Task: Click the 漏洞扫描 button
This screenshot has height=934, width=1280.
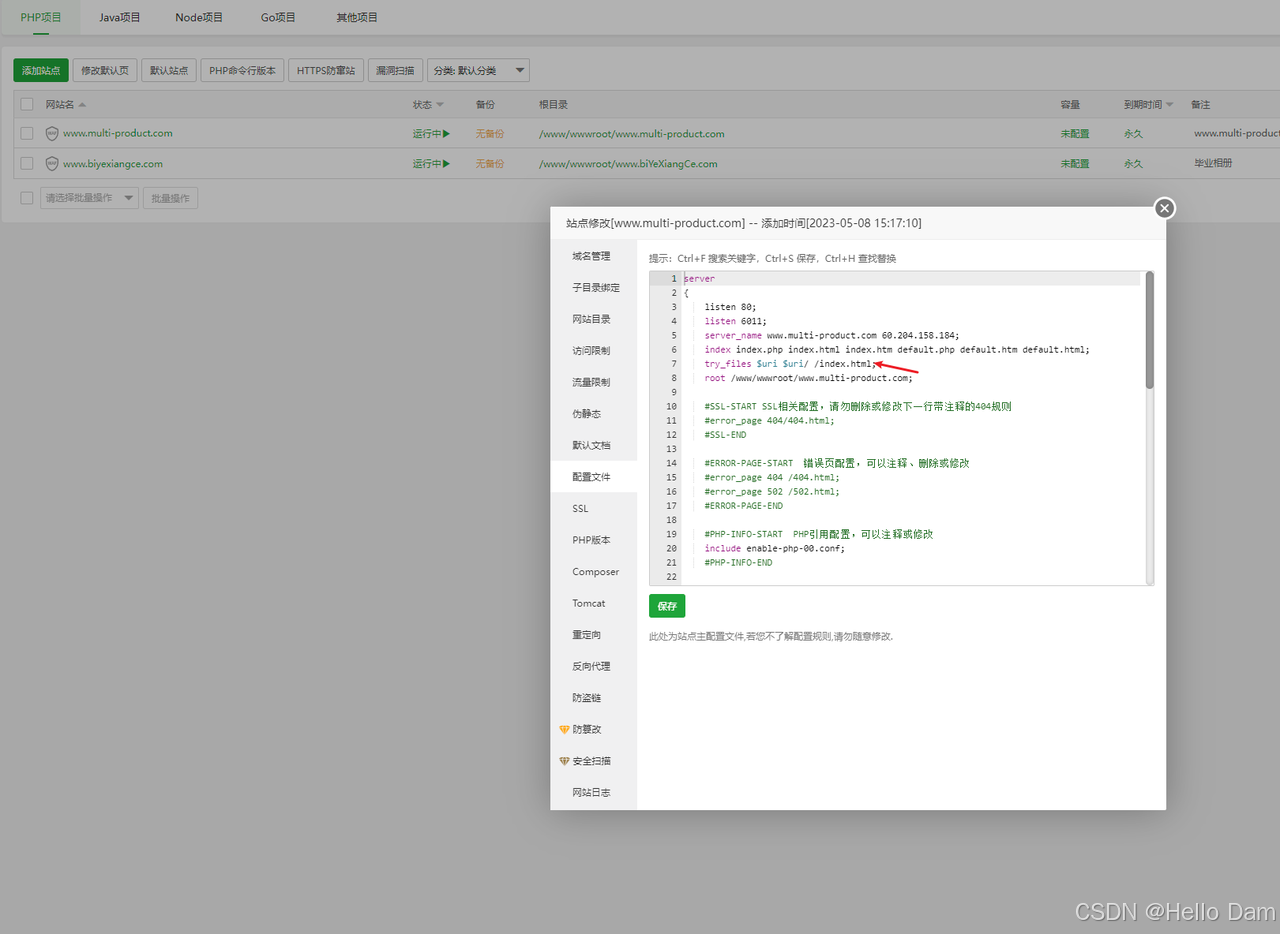Action: [395, 70]
